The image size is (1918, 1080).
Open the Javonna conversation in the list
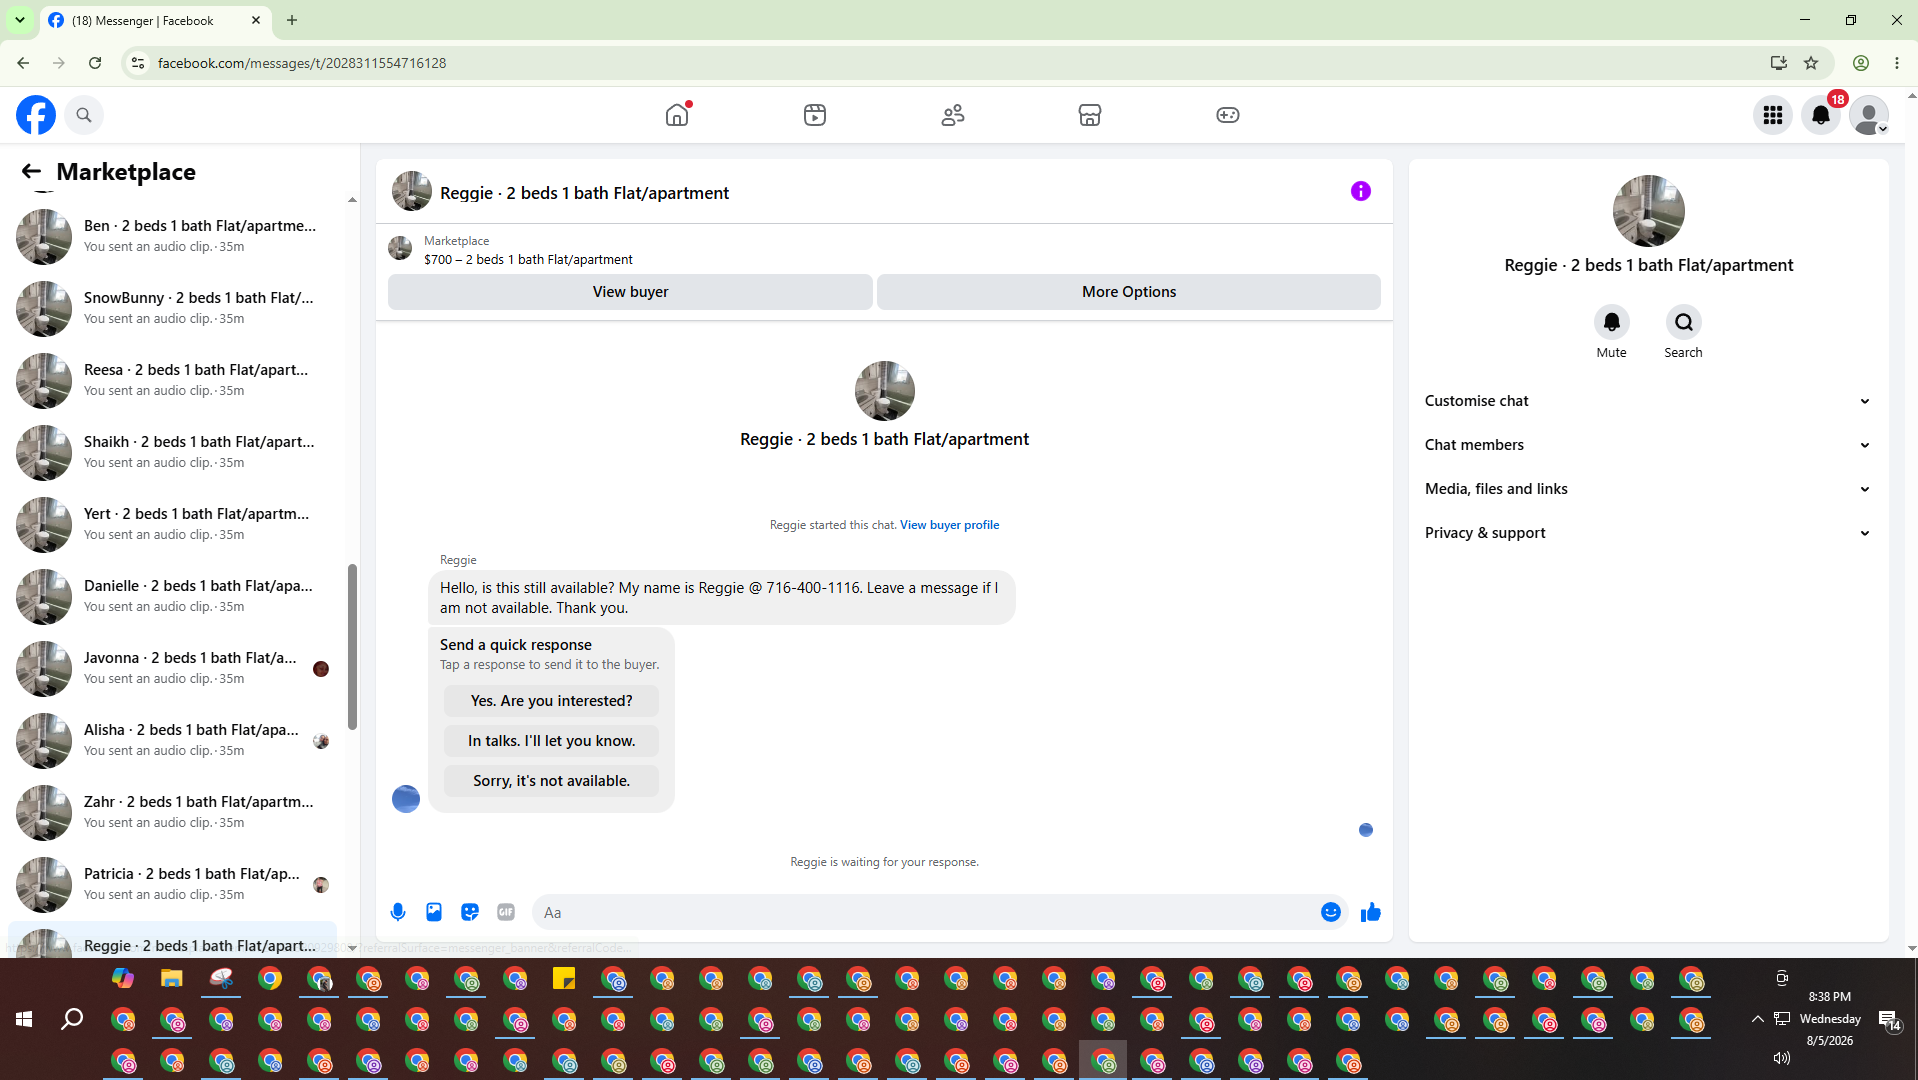[173, 668]
